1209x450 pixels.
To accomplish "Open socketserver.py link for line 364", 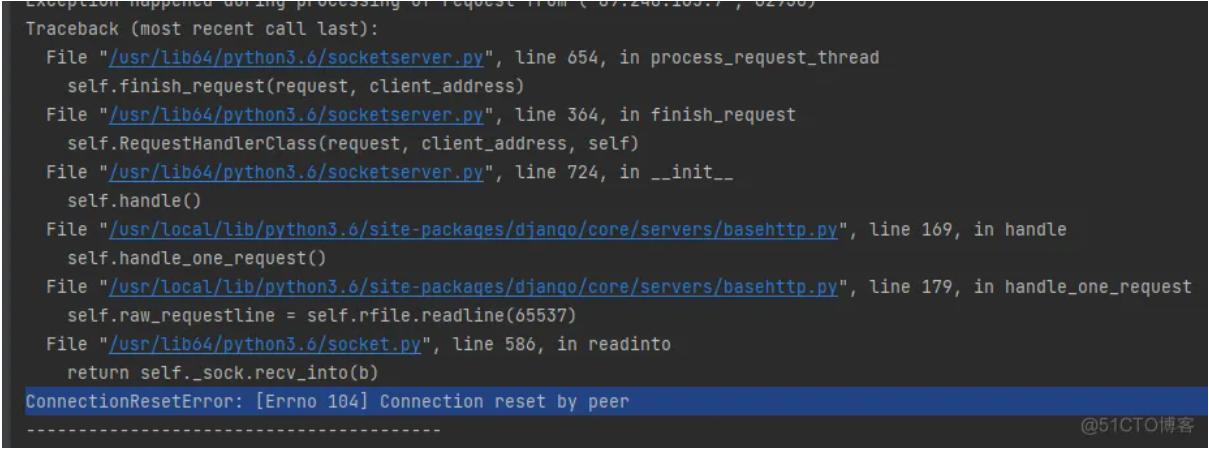I will pyautogui.click(x=294, y=115).
